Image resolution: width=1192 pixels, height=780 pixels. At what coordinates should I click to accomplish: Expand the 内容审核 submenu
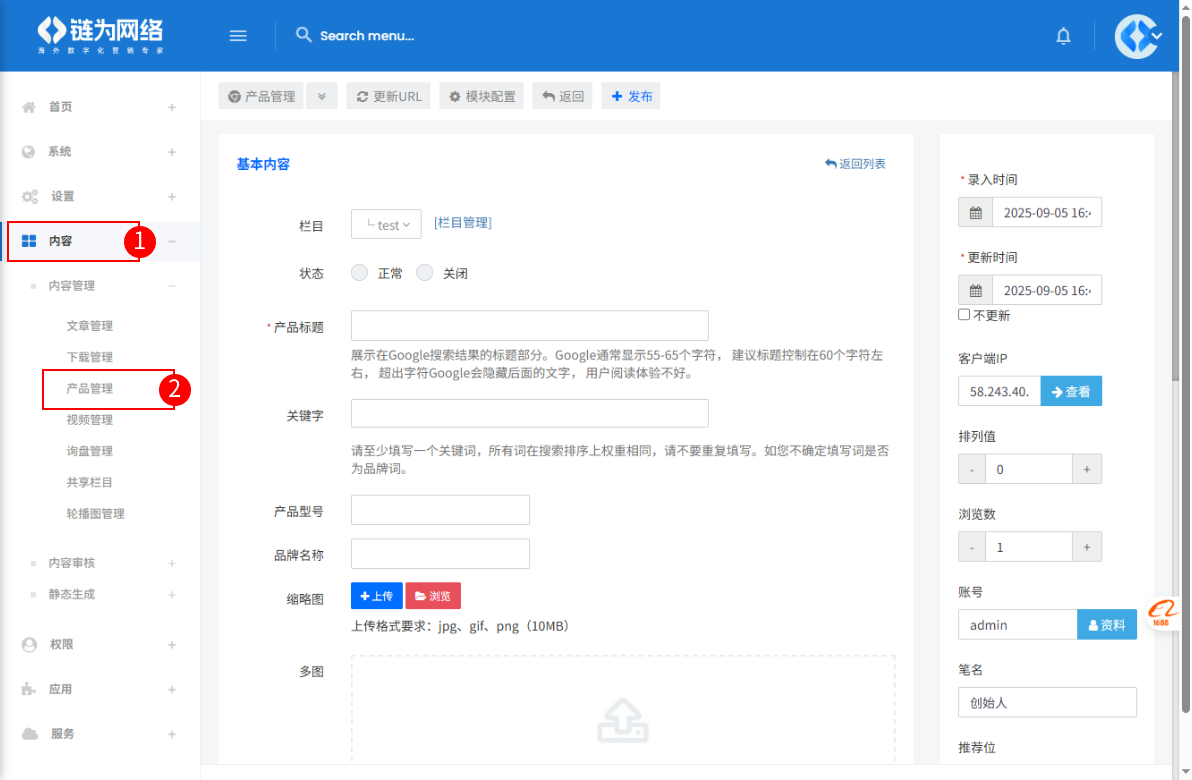tap(172, 563)
